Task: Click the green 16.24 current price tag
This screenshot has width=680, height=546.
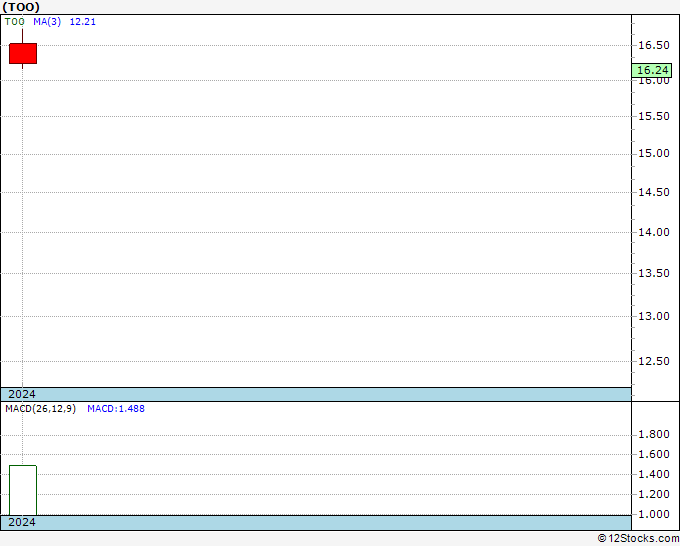Action: [x=652, y=70]
